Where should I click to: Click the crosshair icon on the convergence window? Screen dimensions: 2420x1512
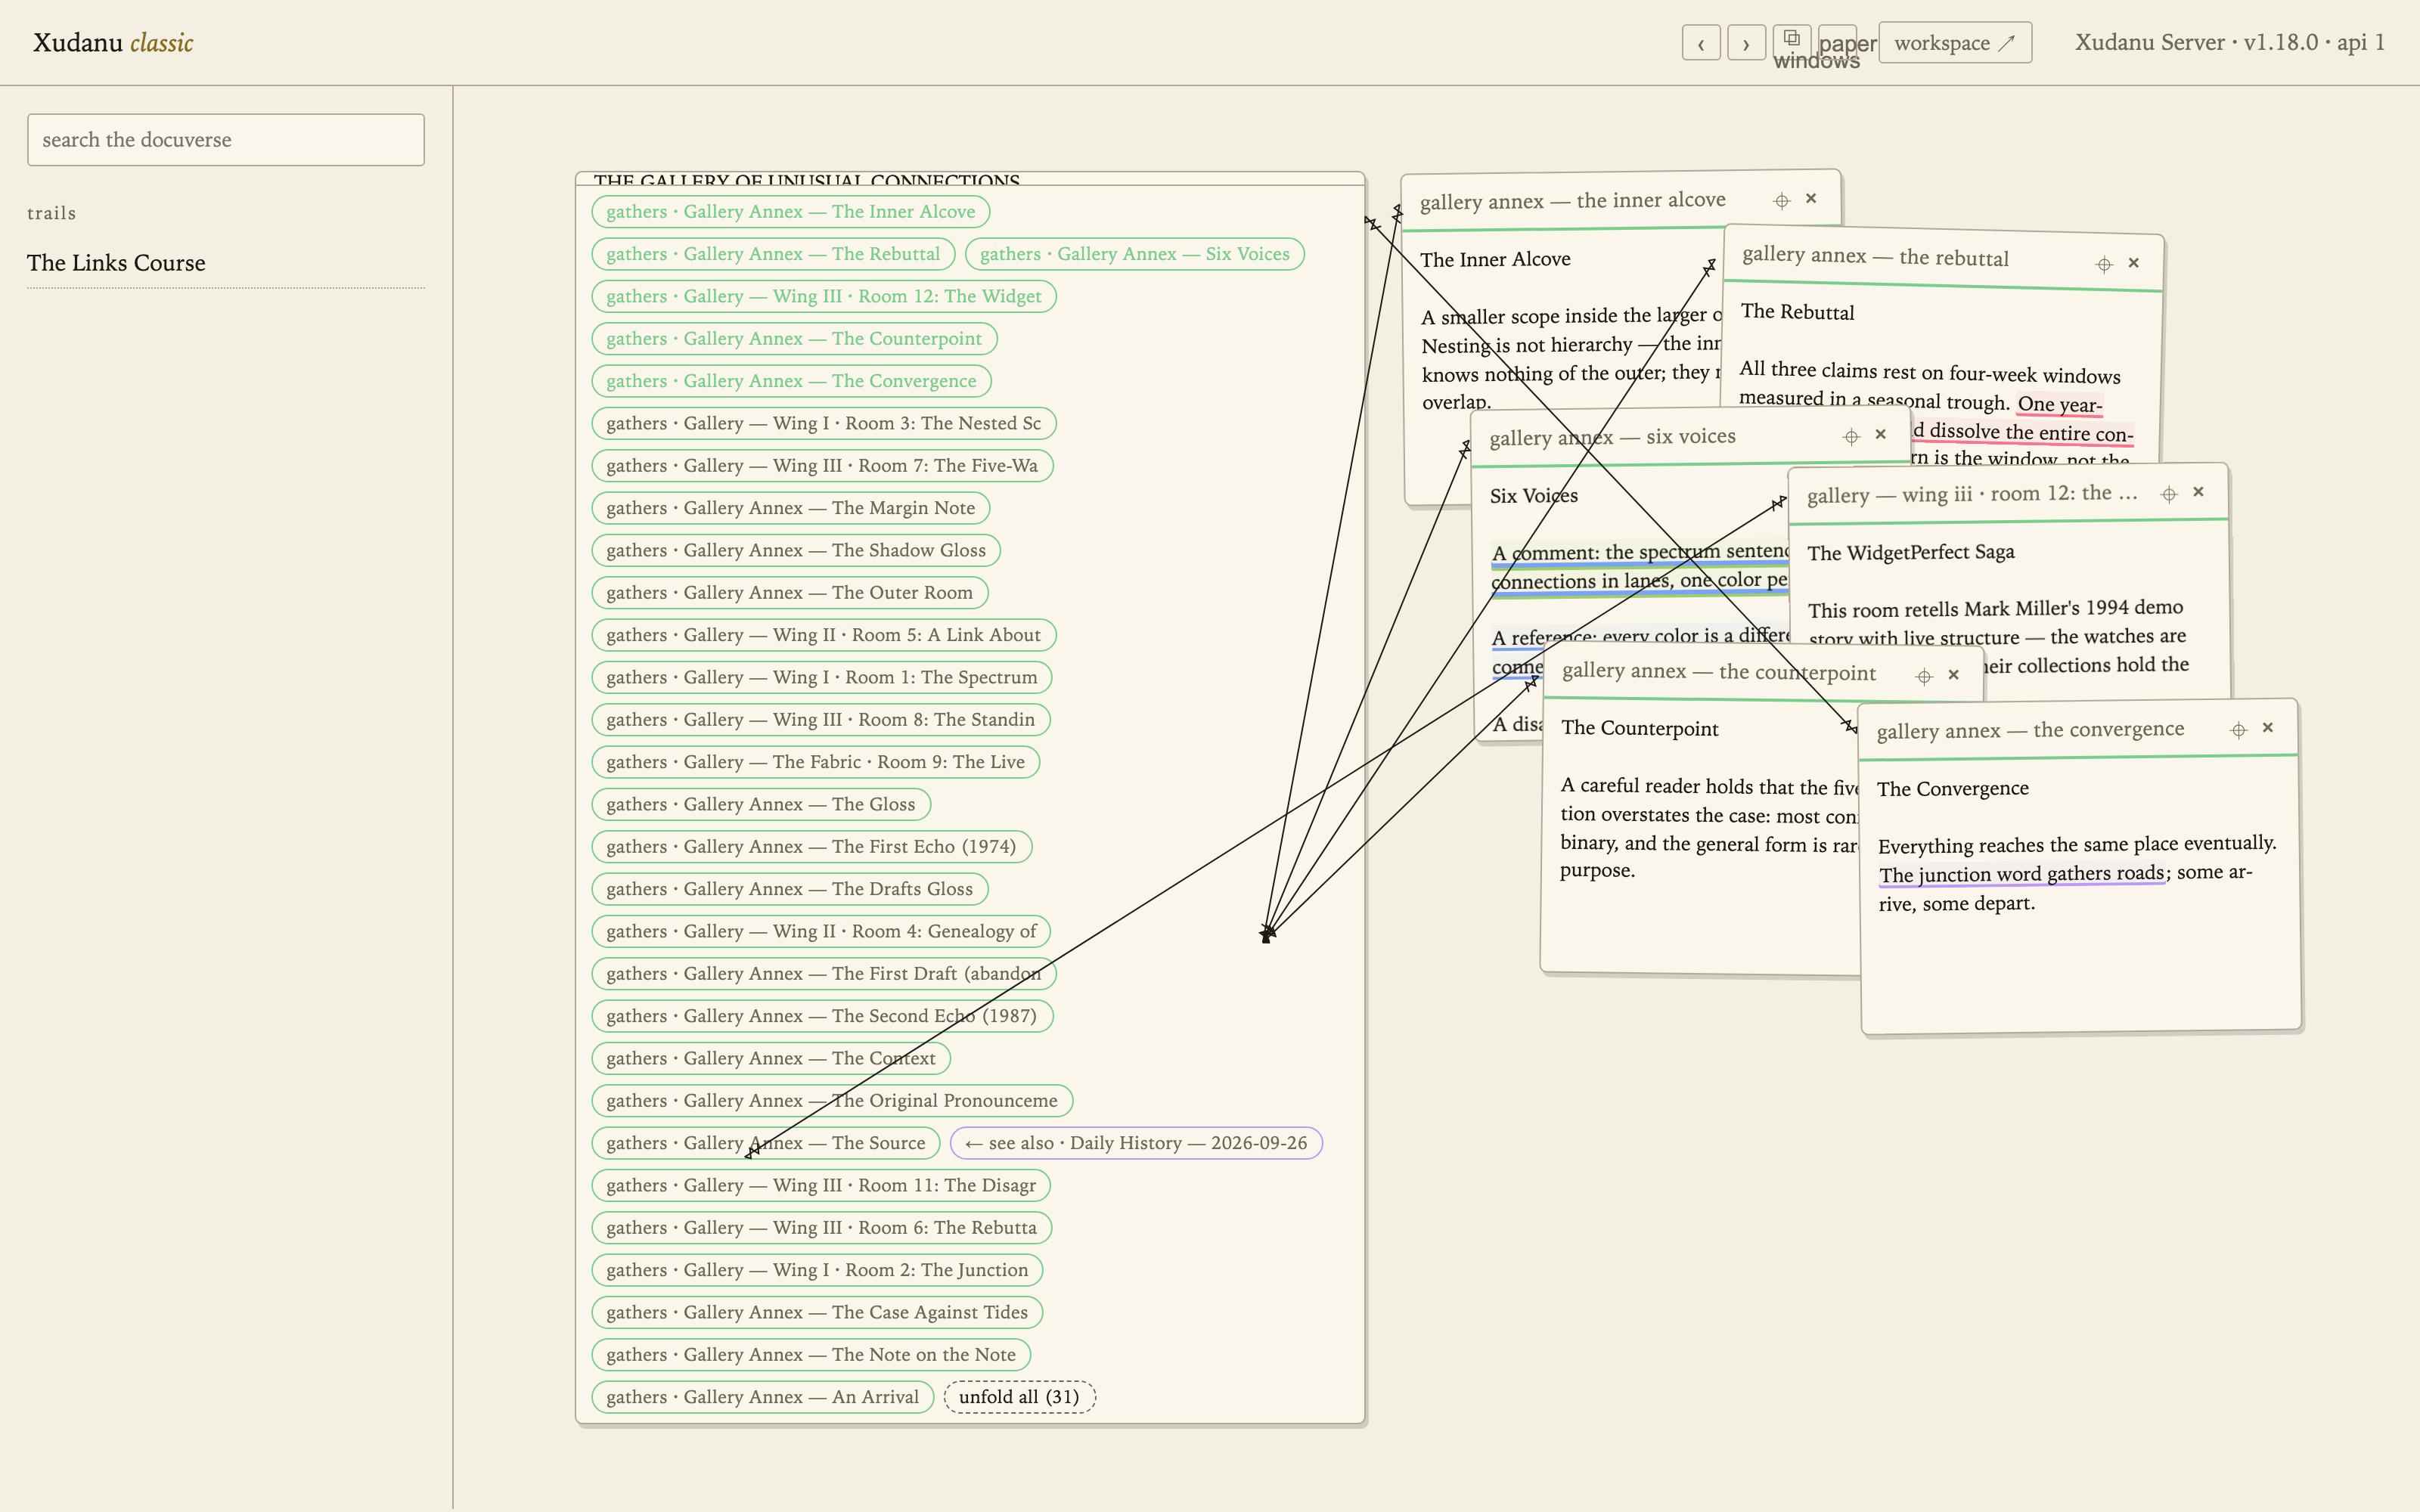pyautogui.click(x=2239, y=730)
